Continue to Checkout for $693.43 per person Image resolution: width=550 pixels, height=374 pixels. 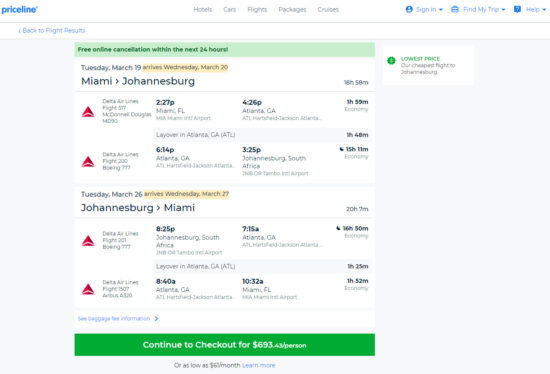224,345
